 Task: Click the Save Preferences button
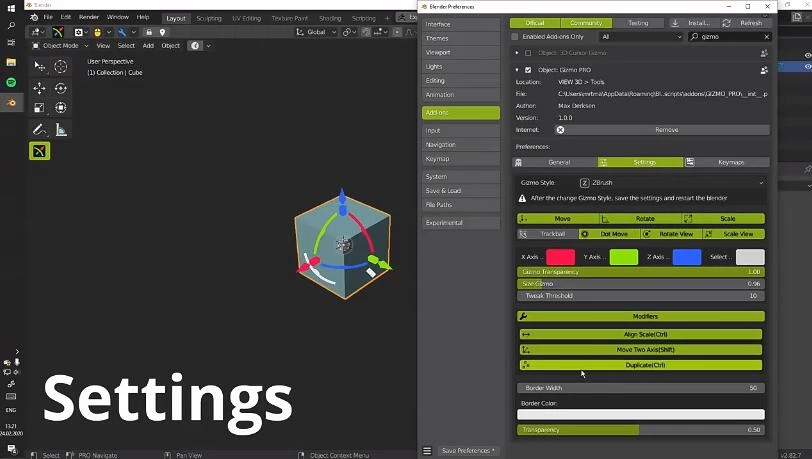tap(468, 451)
